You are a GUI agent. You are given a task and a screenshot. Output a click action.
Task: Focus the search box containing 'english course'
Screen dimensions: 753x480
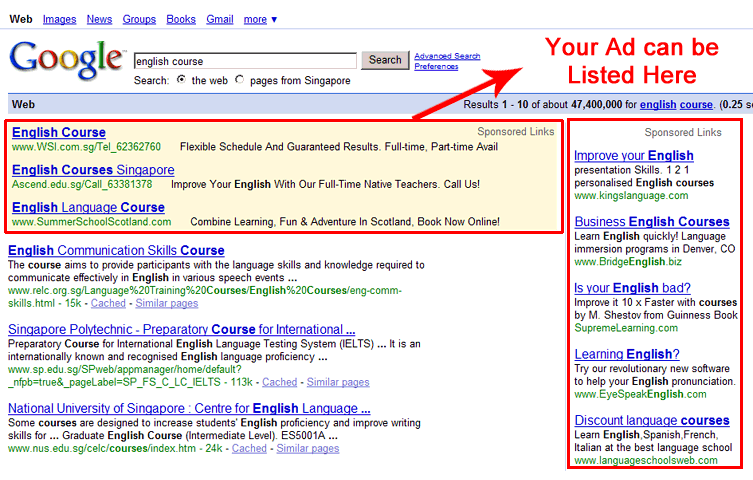245,61
